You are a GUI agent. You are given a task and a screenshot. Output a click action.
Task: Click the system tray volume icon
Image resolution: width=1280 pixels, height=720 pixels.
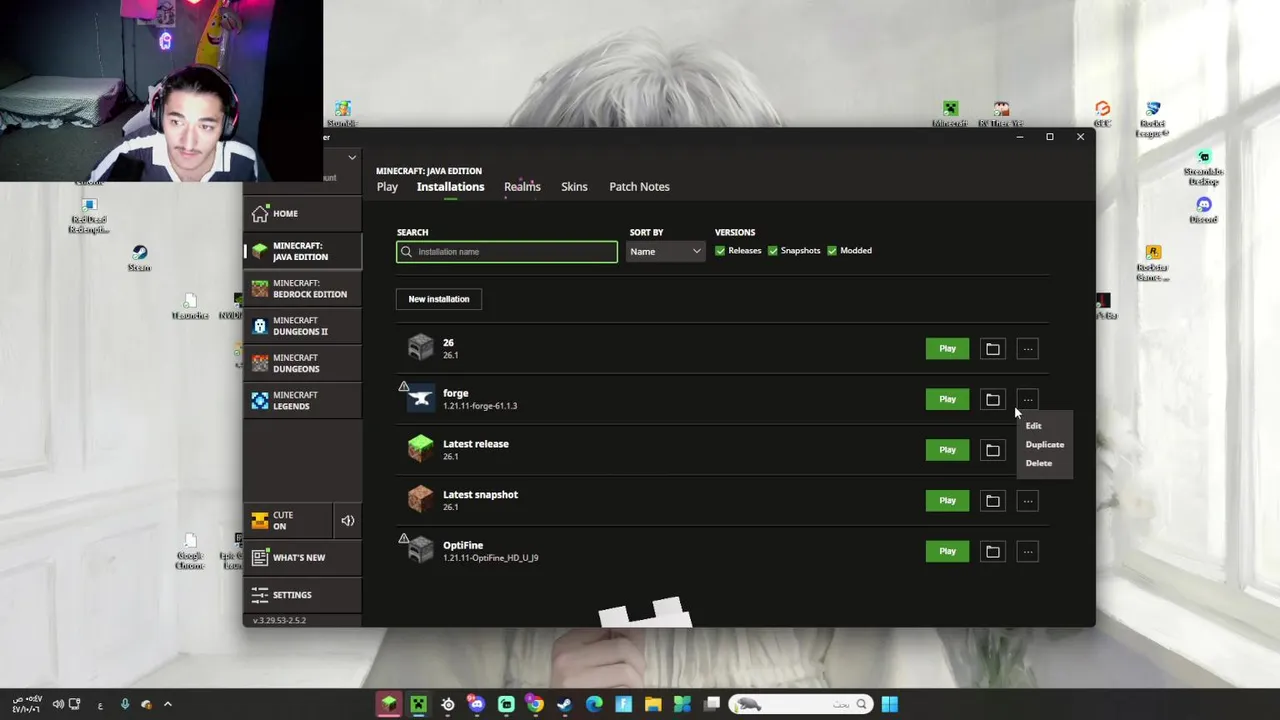(x=58, y=704)
